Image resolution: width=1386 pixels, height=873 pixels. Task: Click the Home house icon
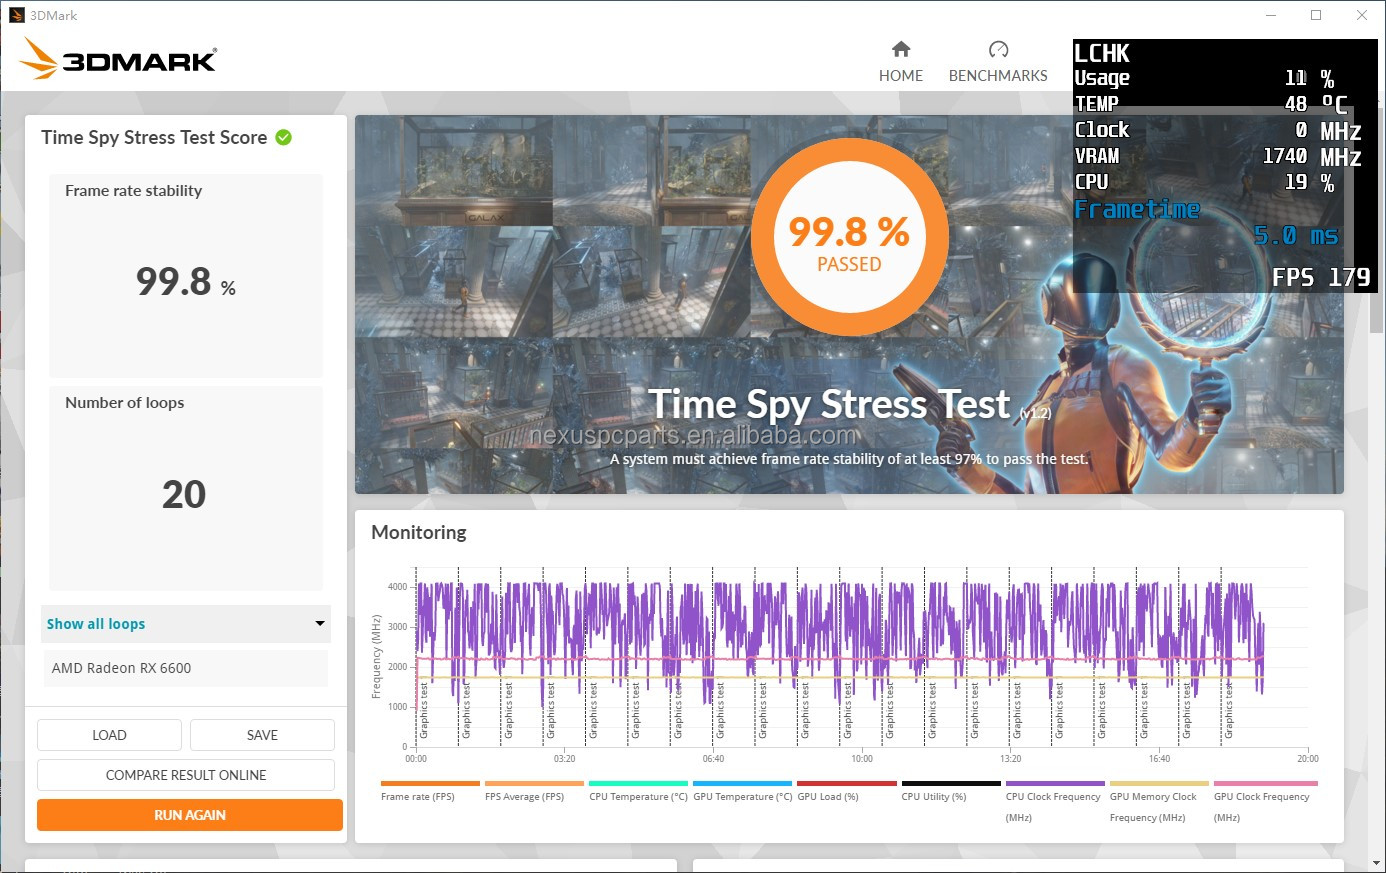point(901,49)
